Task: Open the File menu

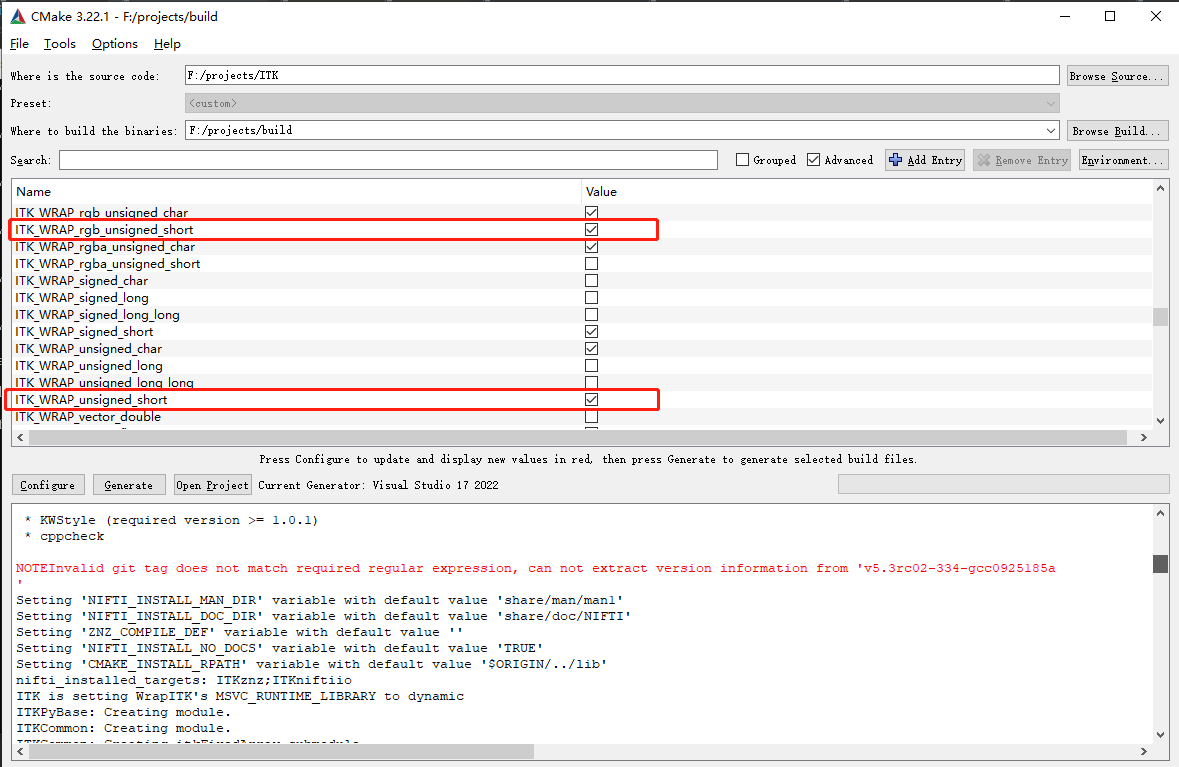Action: pyautogui.click(x=19, y=43)
